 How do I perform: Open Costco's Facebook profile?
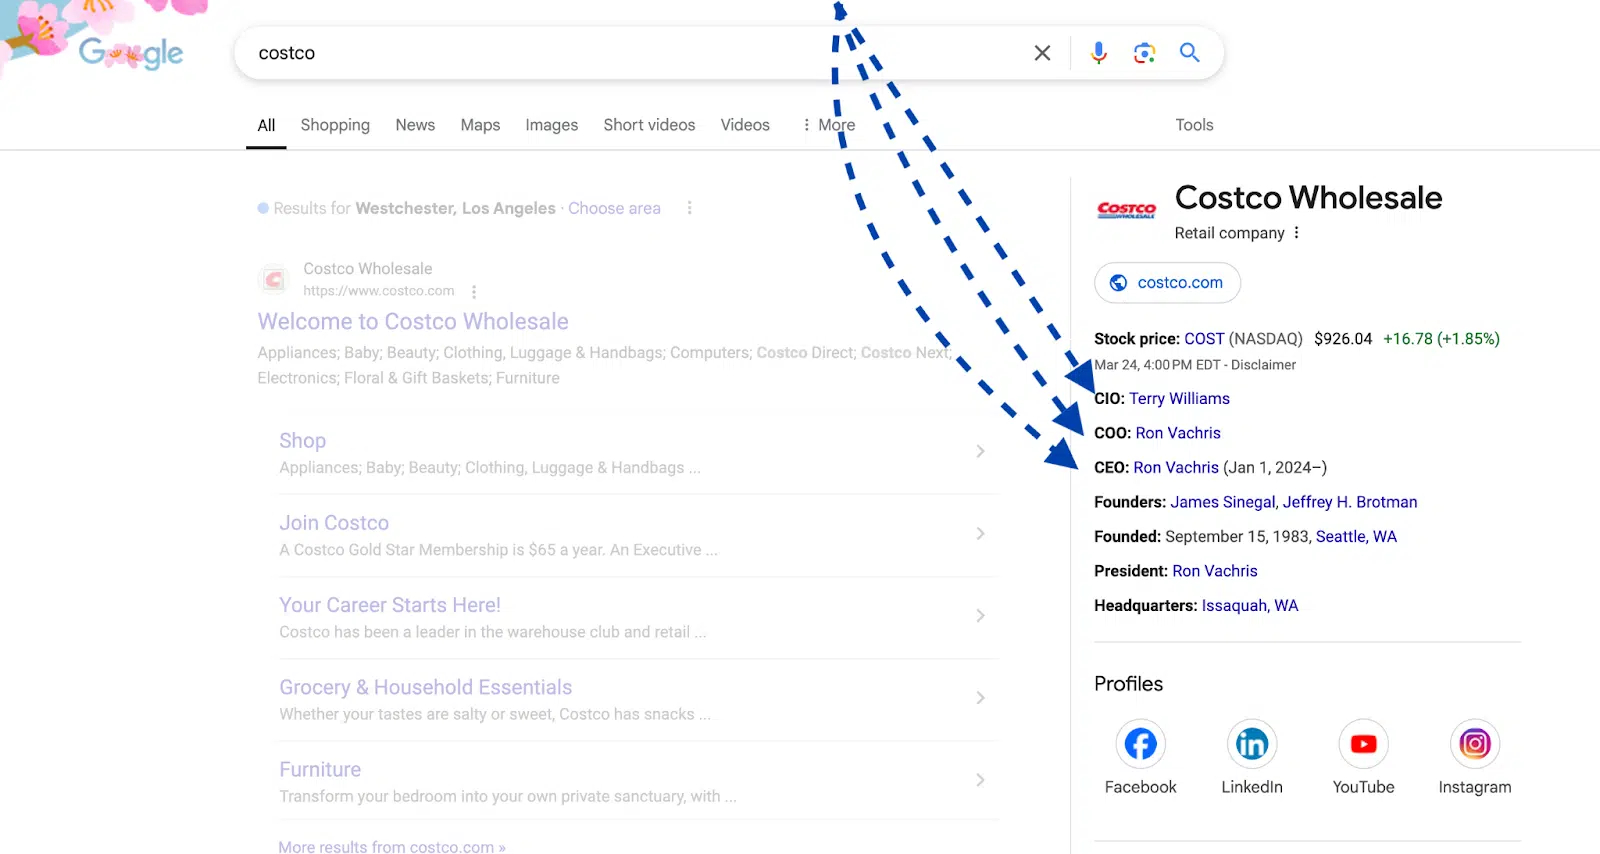[1141, 757]
